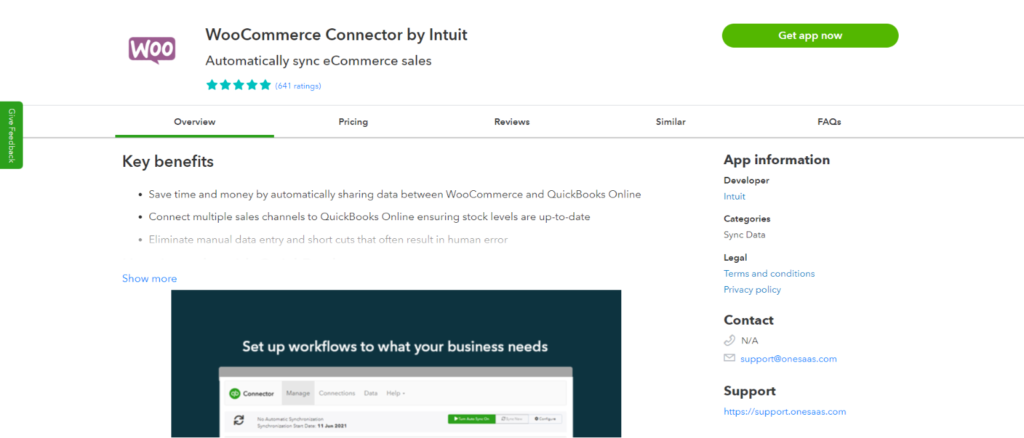This screenshot has width=1024, height=438.
Task: Click the 'Eliminate manual data entry' benefit line
Action: (x=328, y=240)
